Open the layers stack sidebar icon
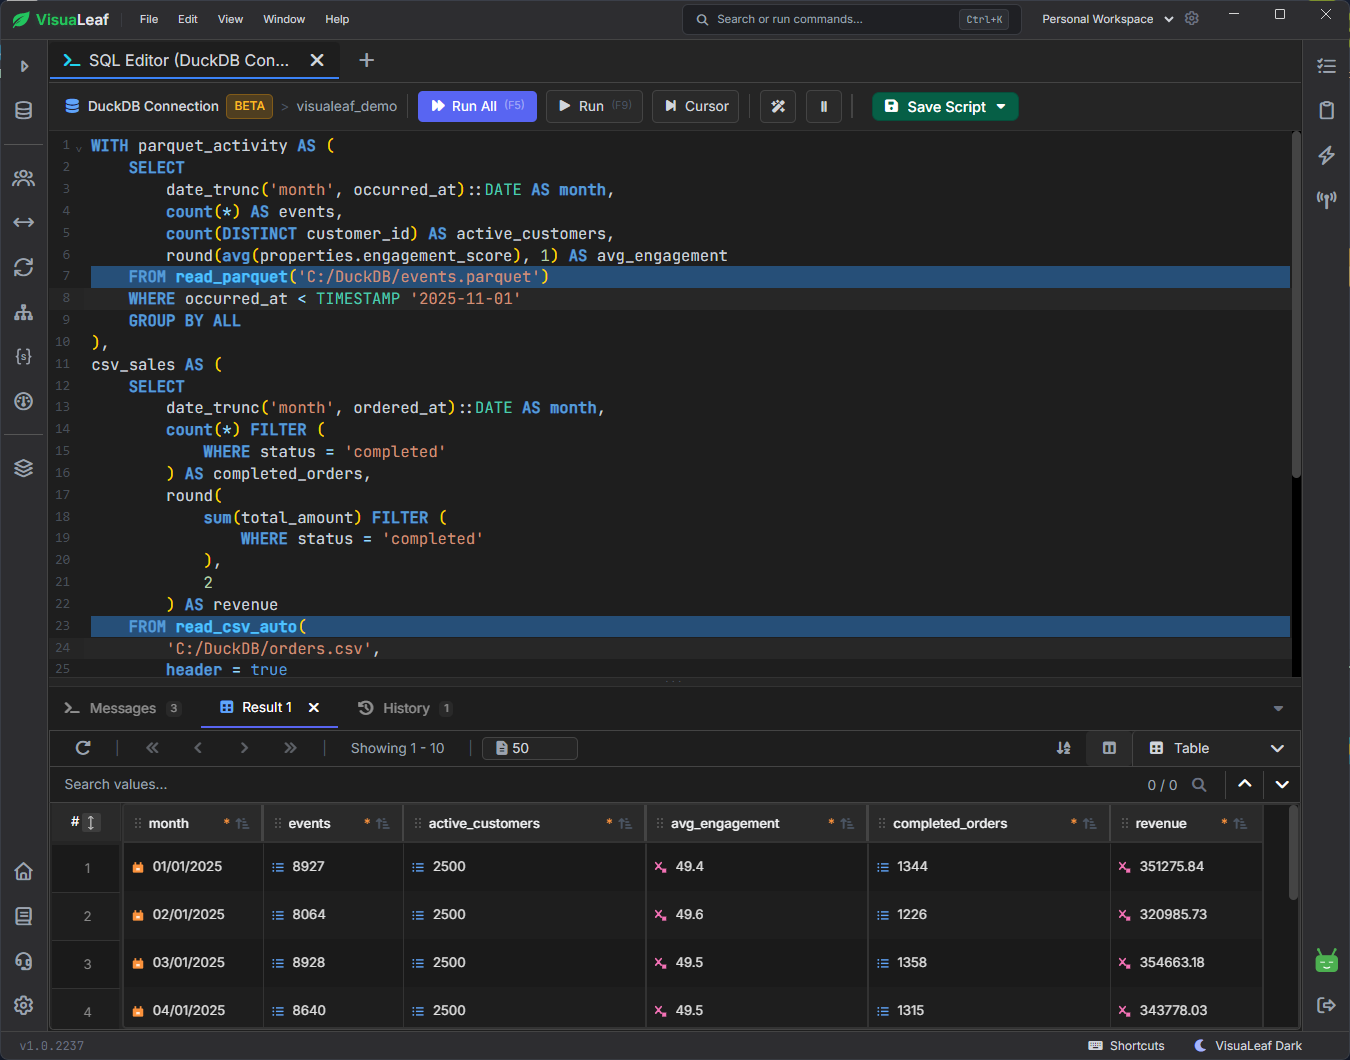The width and height of the screenshot is (1350, 1060). (x=24, y=468)
